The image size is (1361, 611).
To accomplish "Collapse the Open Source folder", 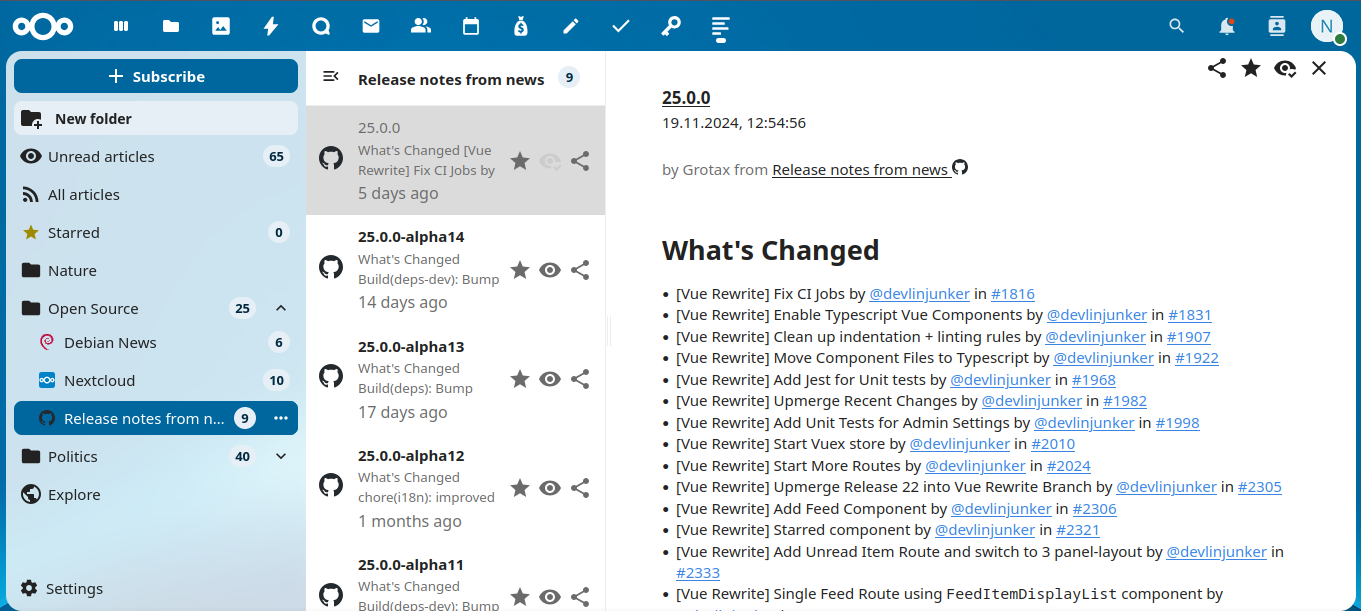I will click(281, 308).
